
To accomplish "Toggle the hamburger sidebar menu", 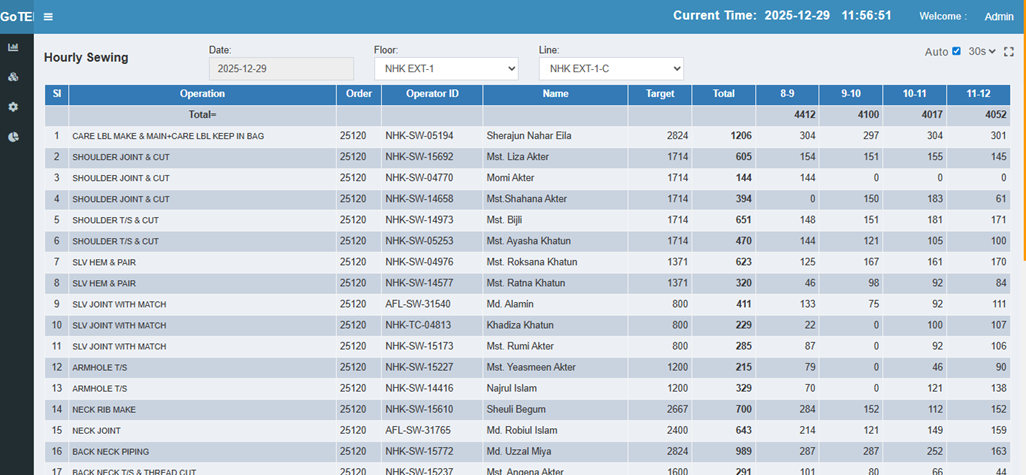I will [x=48, y=17].
